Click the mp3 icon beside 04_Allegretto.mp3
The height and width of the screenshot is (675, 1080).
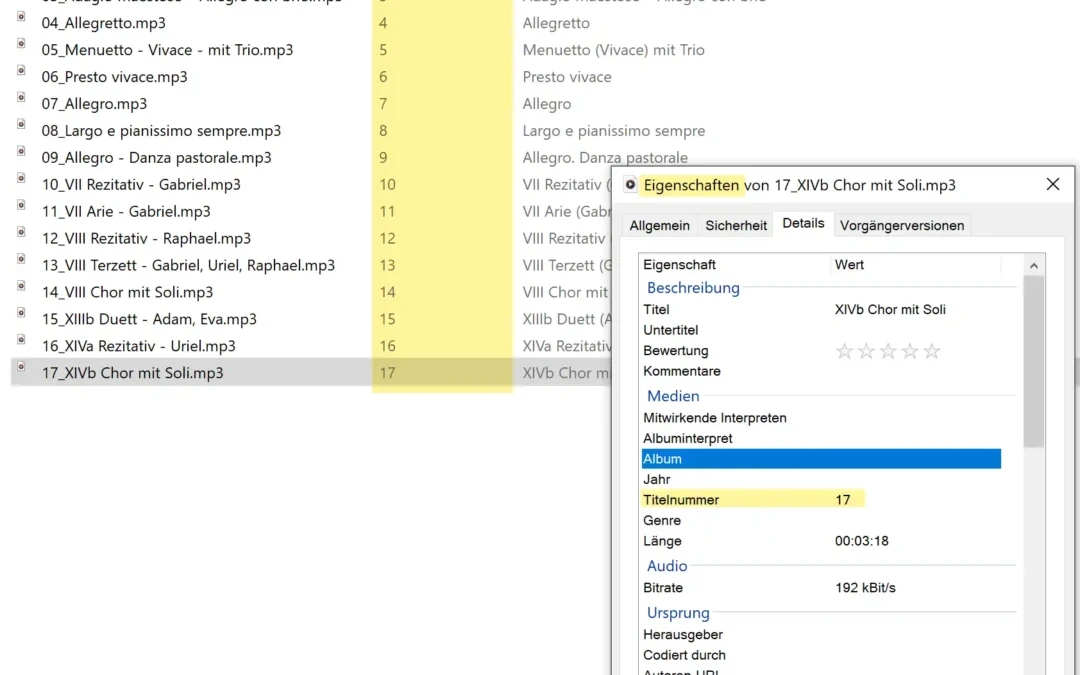point(20,18)
